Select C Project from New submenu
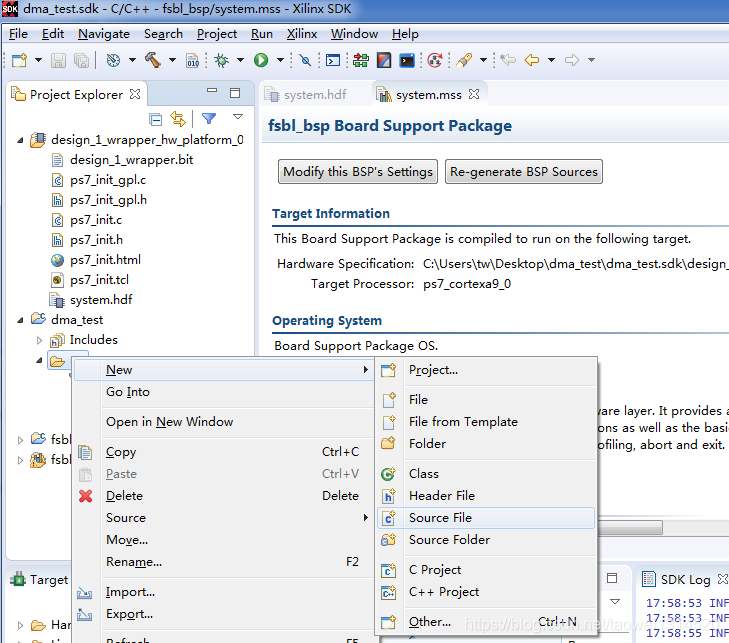This screenshot has width=729, height=643. 486,570
